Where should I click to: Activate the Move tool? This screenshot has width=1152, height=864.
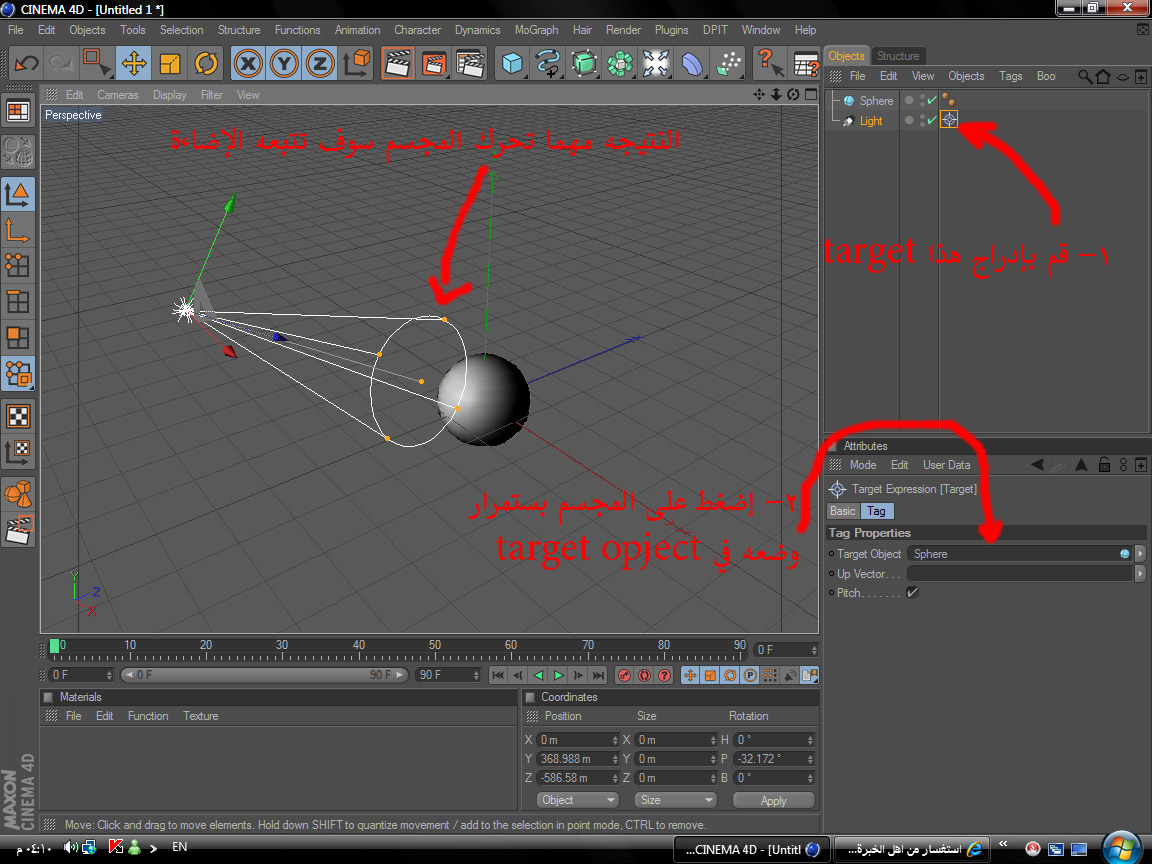click(134, 63)
